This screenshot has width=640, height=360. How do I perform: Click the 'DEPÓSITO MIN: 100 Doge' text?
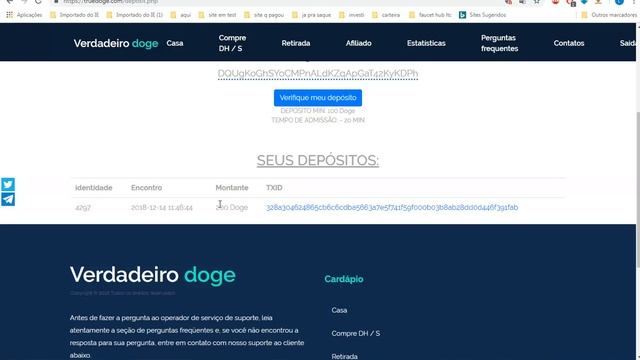pyautogui.click(x=318, y=111)
